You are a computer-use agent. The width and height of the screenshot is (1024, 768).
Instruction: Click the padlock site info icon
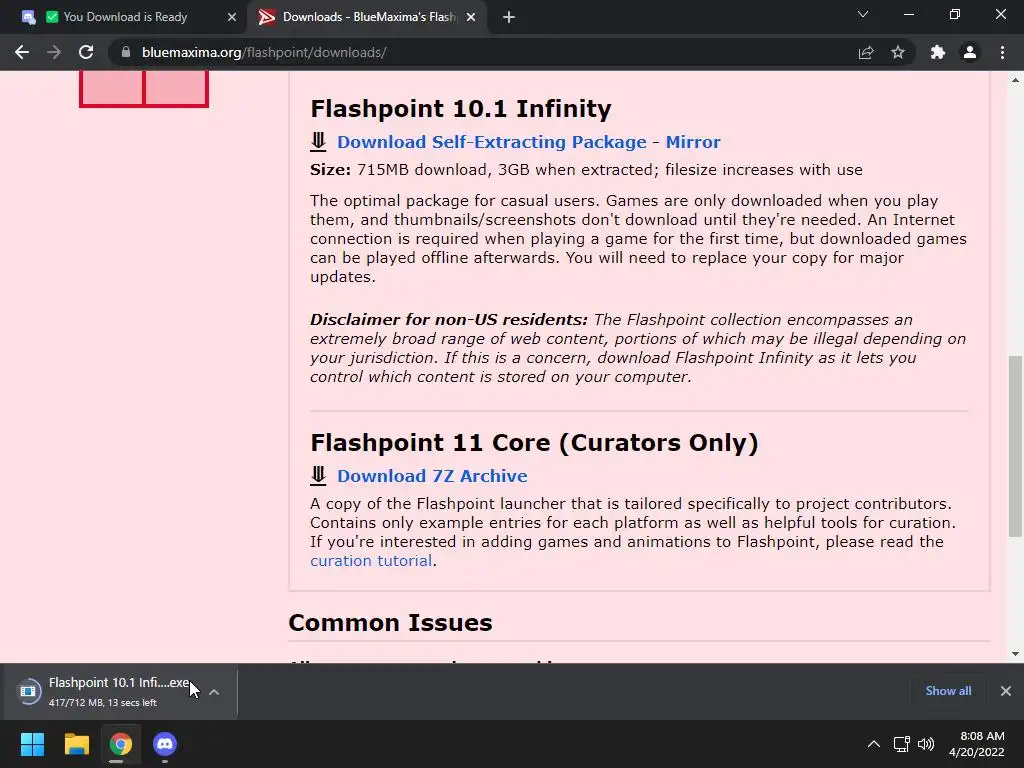tap(126, 52)
